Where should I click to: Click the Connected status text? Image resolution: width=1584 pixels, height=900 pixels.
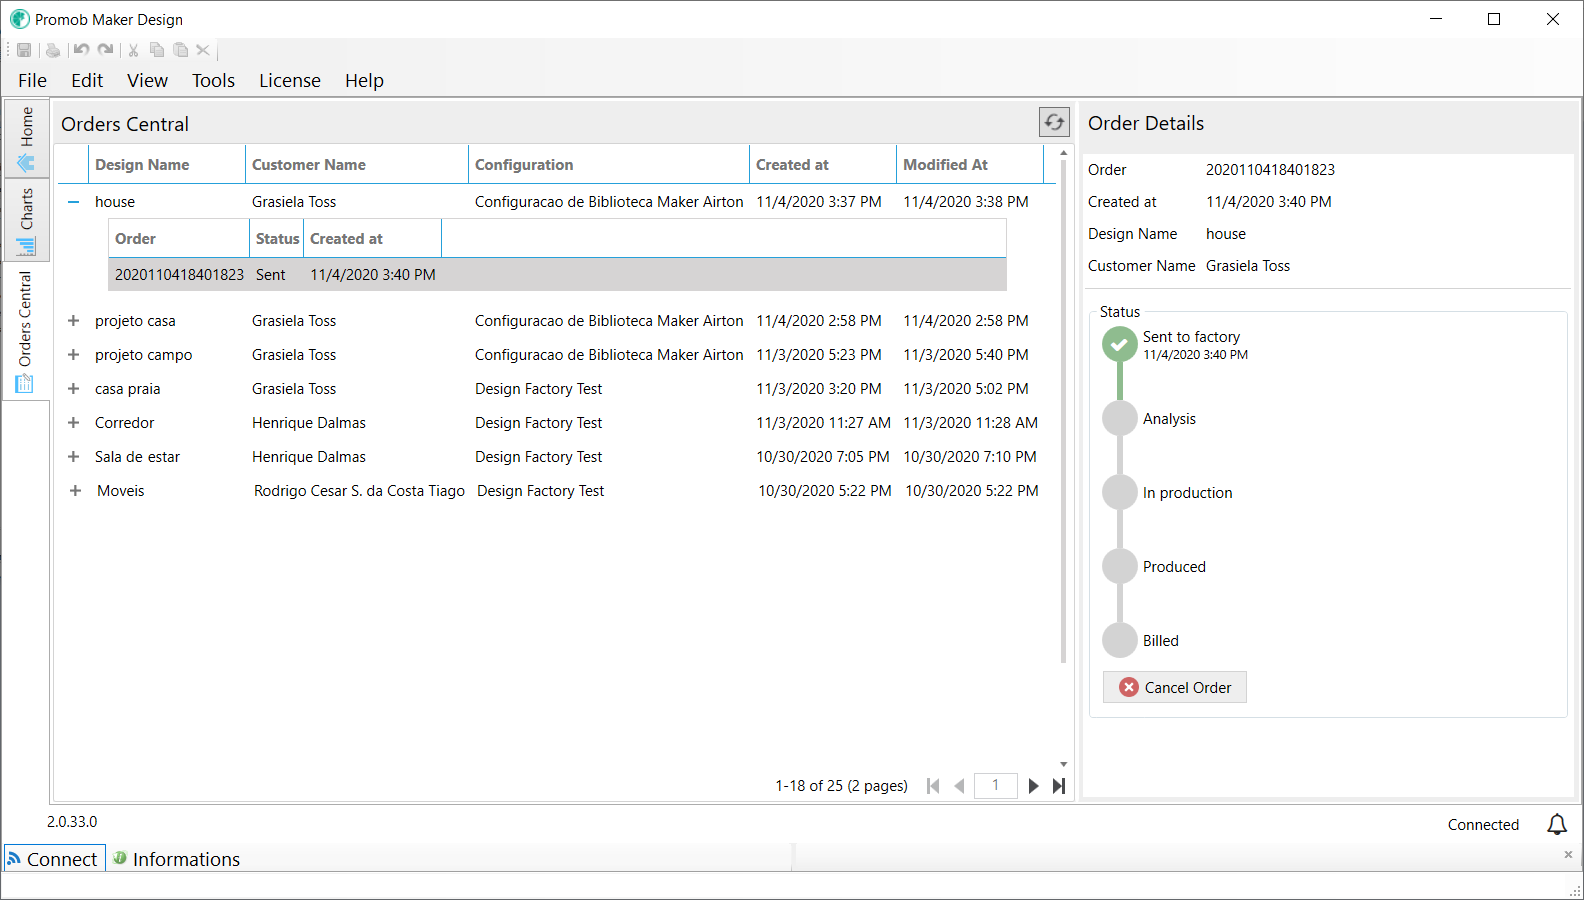[x=1483, y=825]
